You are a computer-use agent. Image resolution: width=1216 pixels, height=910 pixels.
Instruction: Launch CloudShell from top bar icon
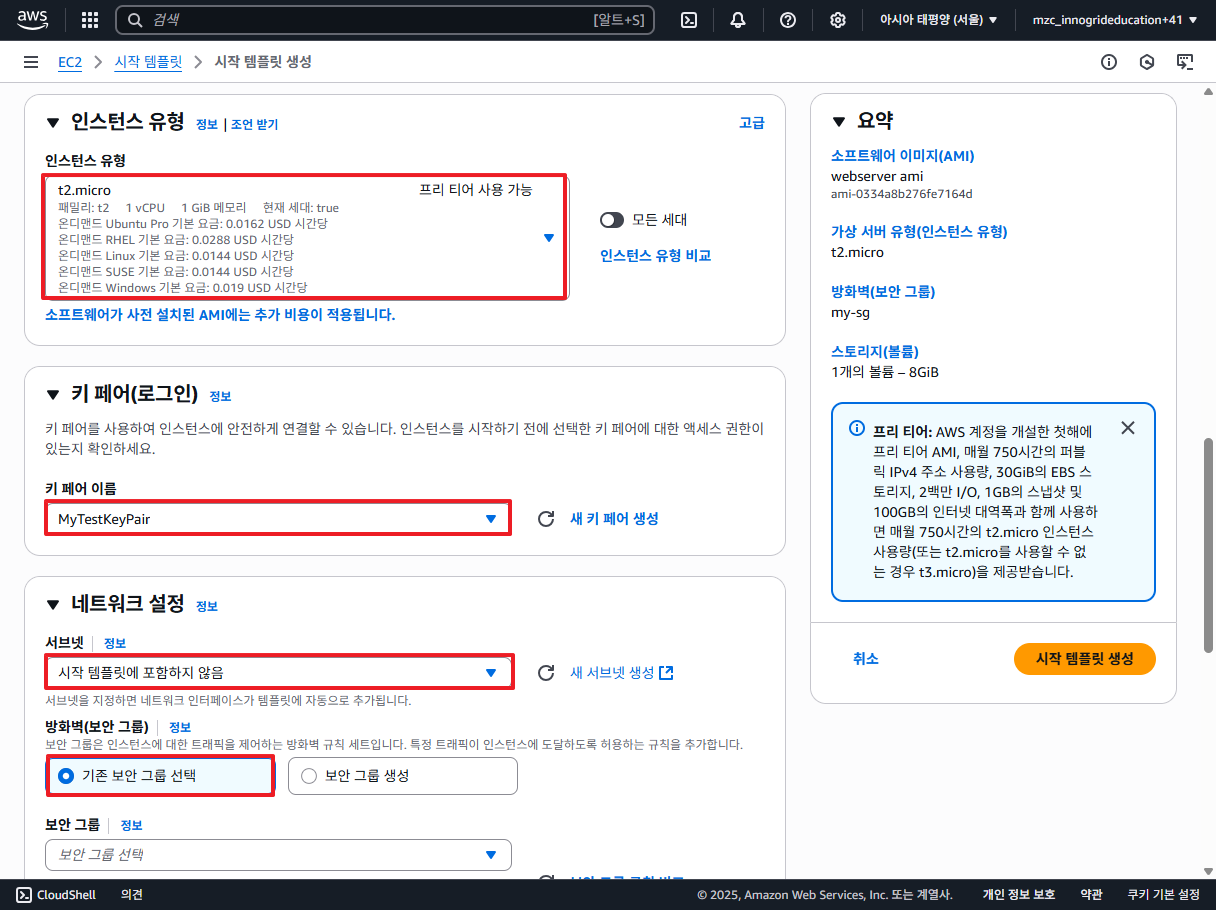(x=689, y=20)
